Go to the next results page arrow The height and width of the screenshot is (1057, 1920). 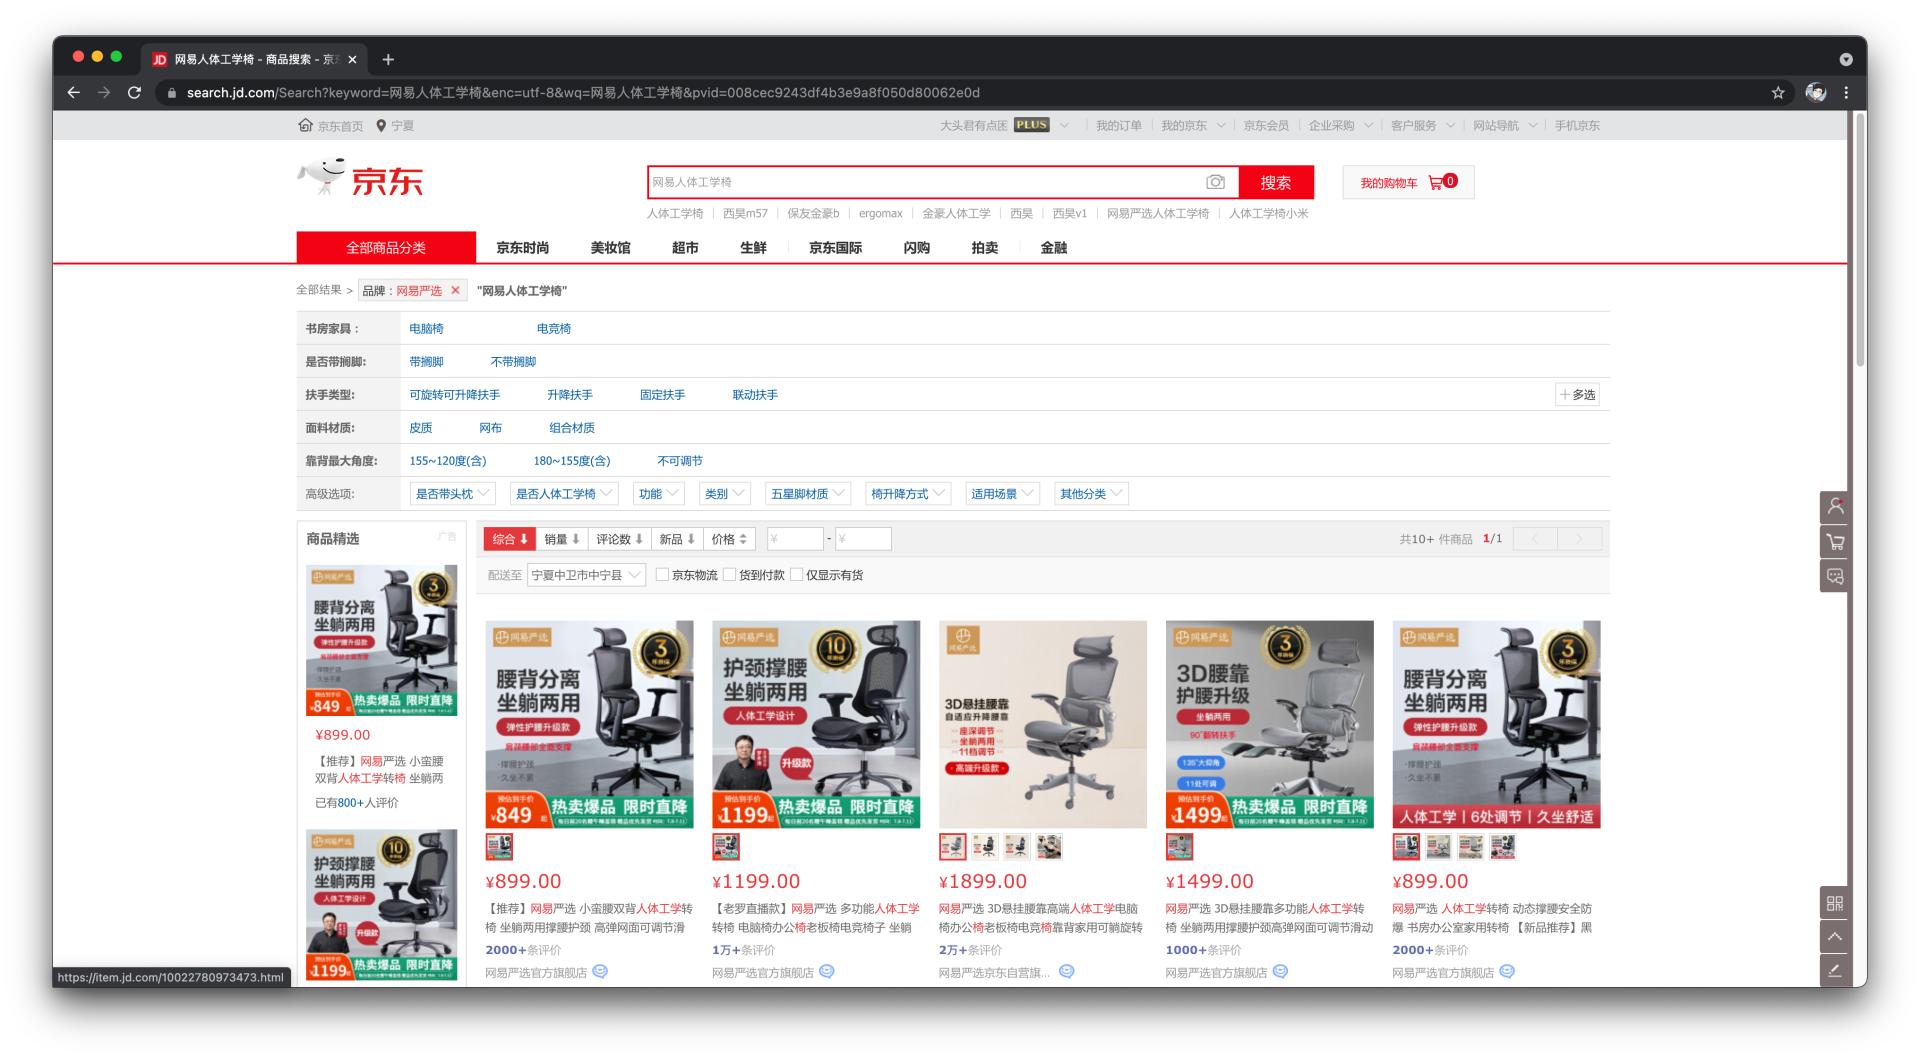(1580, 539)
